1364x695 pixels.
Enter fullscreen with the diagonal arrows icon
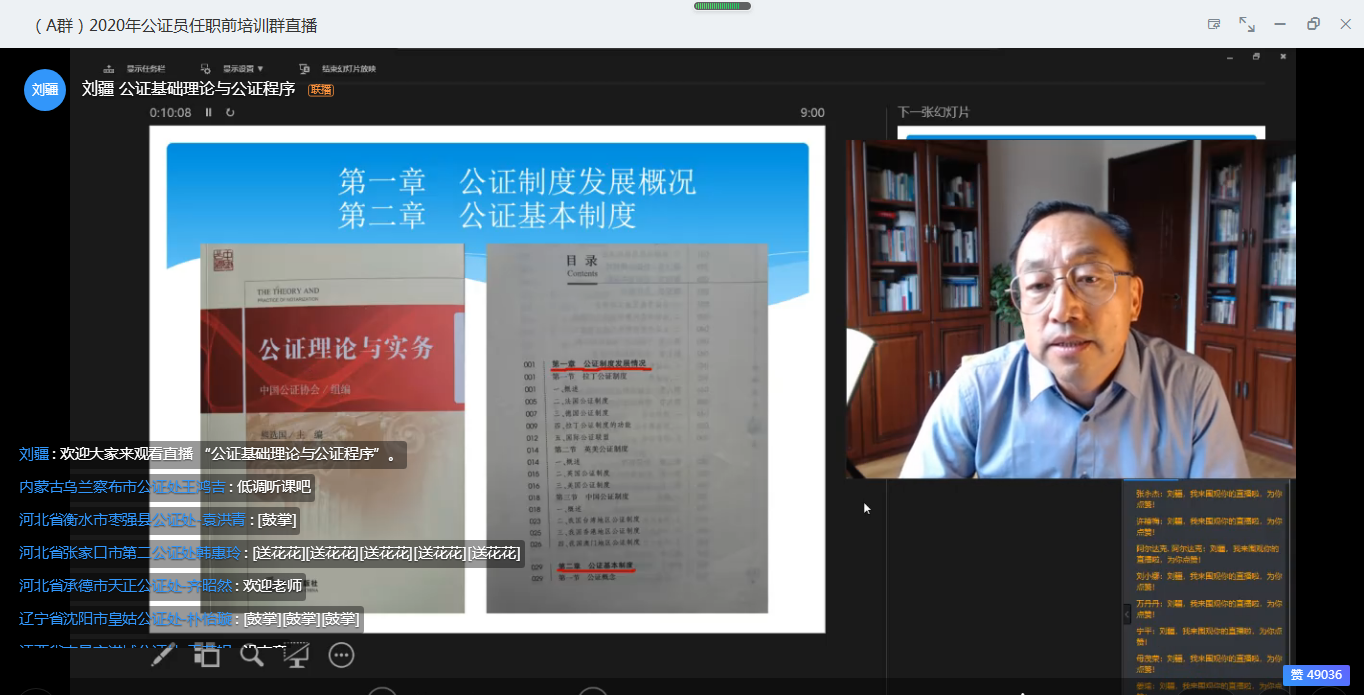click(x=1247, y=24)
